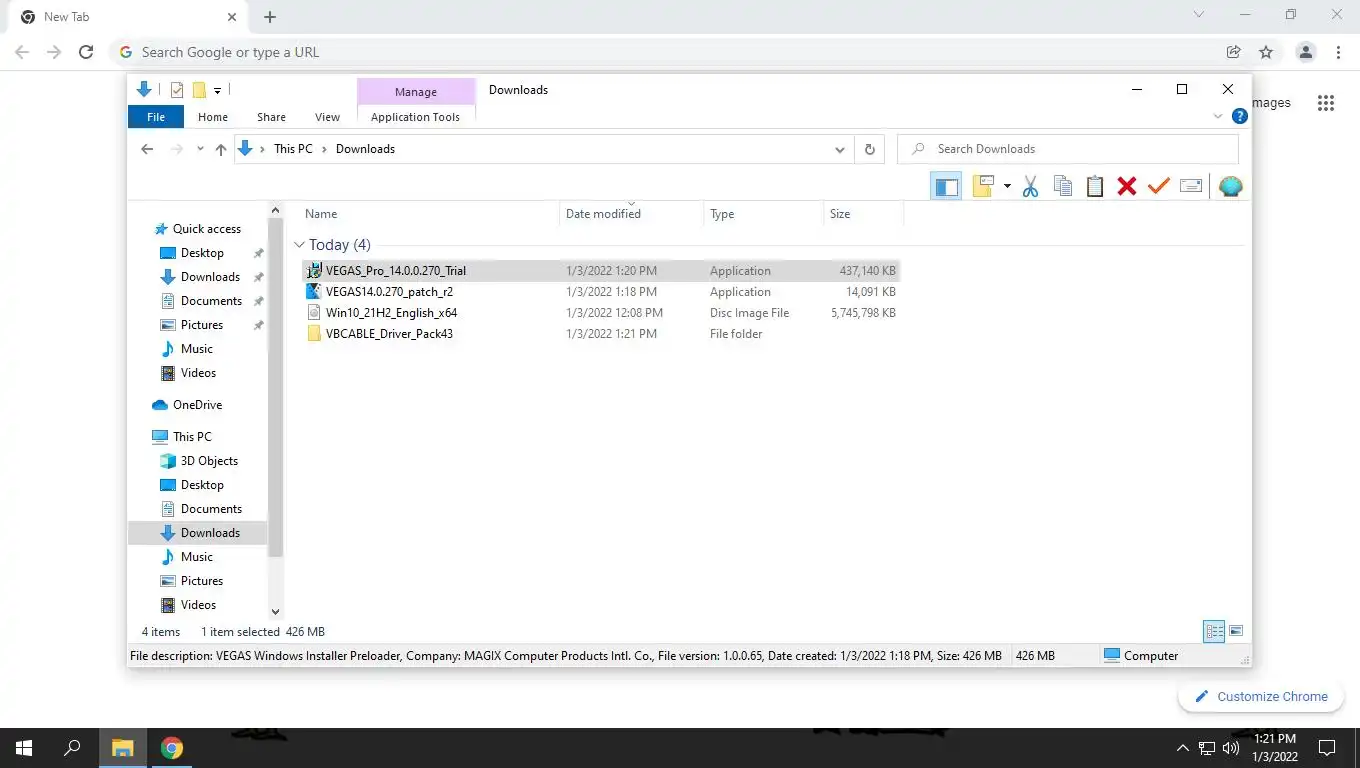This screenshot has height=768, width=1360.
Task: Click the taskbar Search icon
Action: click(x=72, y=748)
